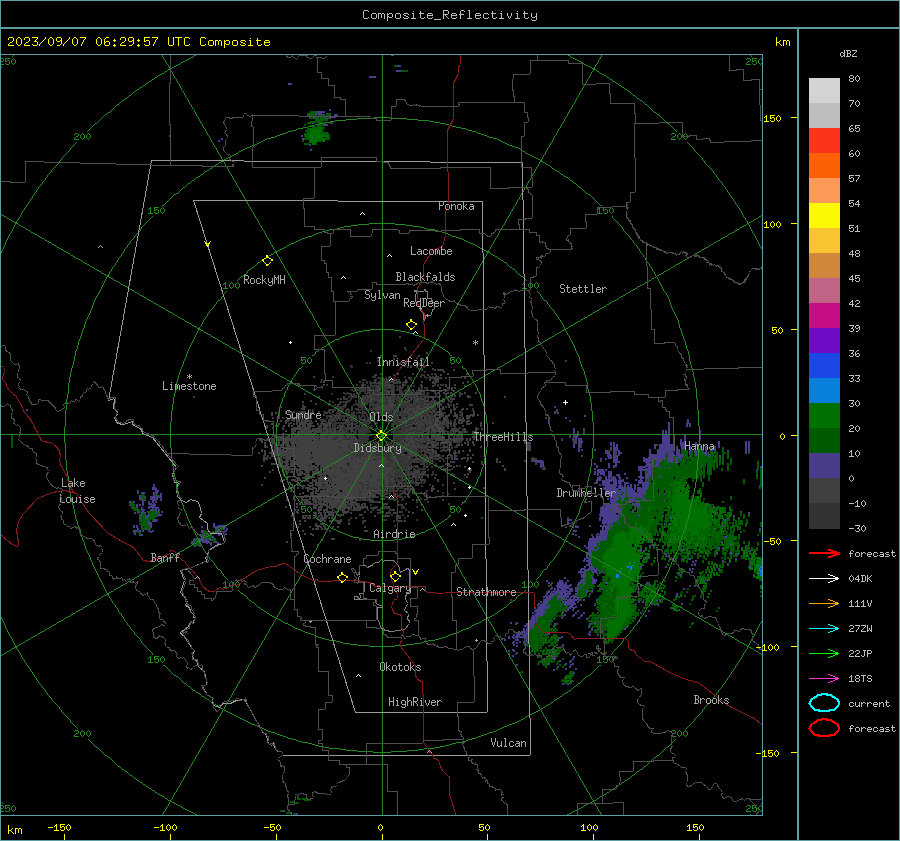Select the slate-purple swatch between 10 and 0 dBZ
900x841 pixels.
pos(824,466)
